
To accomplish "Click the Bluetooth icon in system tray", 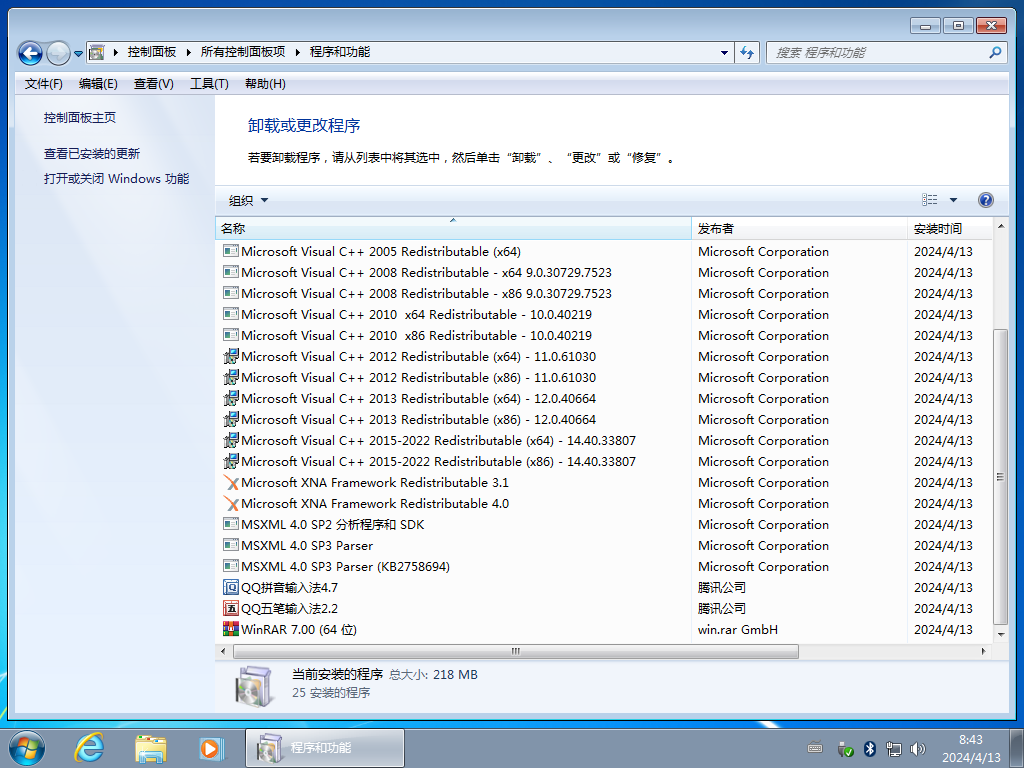I will coord(869,748).
